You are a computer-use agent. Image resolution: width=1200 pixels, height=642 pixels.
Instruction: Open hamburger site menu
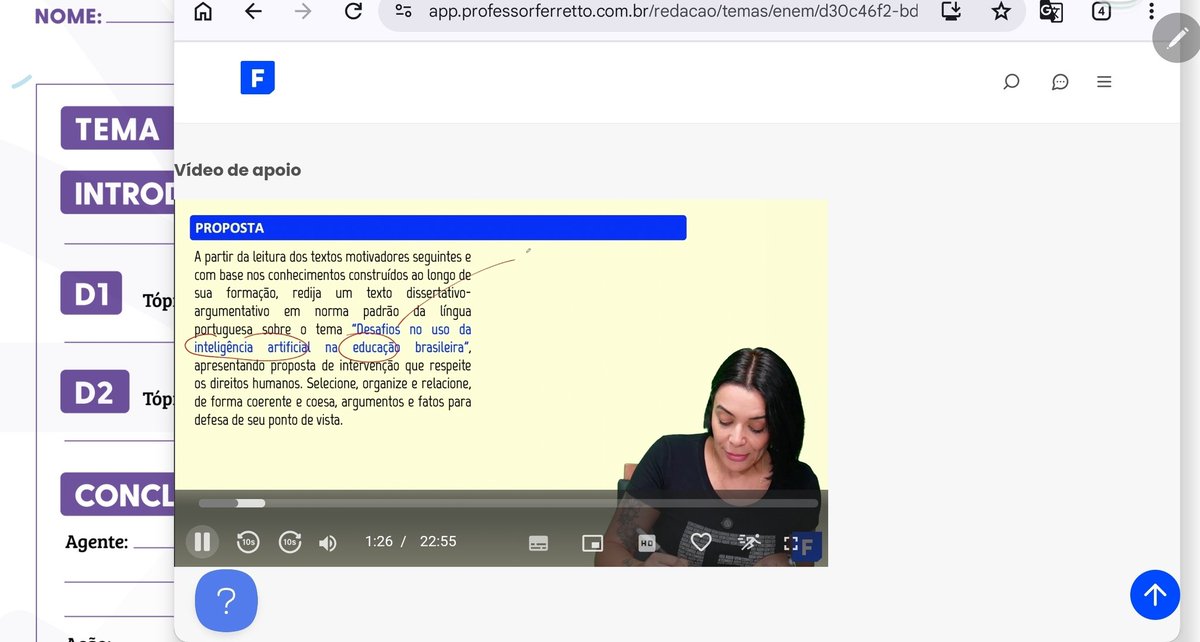(1104, 82)
